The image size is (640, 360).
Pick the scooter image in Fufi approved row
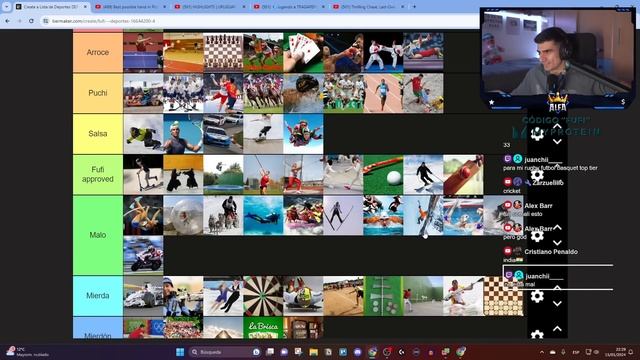click(143, 174)
